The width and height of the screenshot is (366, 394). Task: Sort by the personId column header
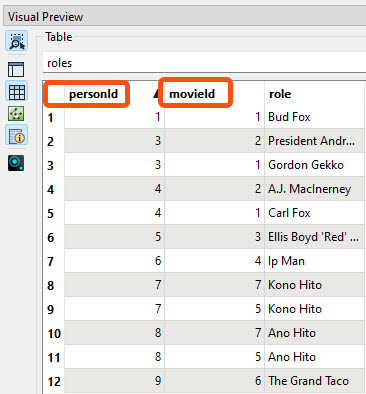[93, 94]
